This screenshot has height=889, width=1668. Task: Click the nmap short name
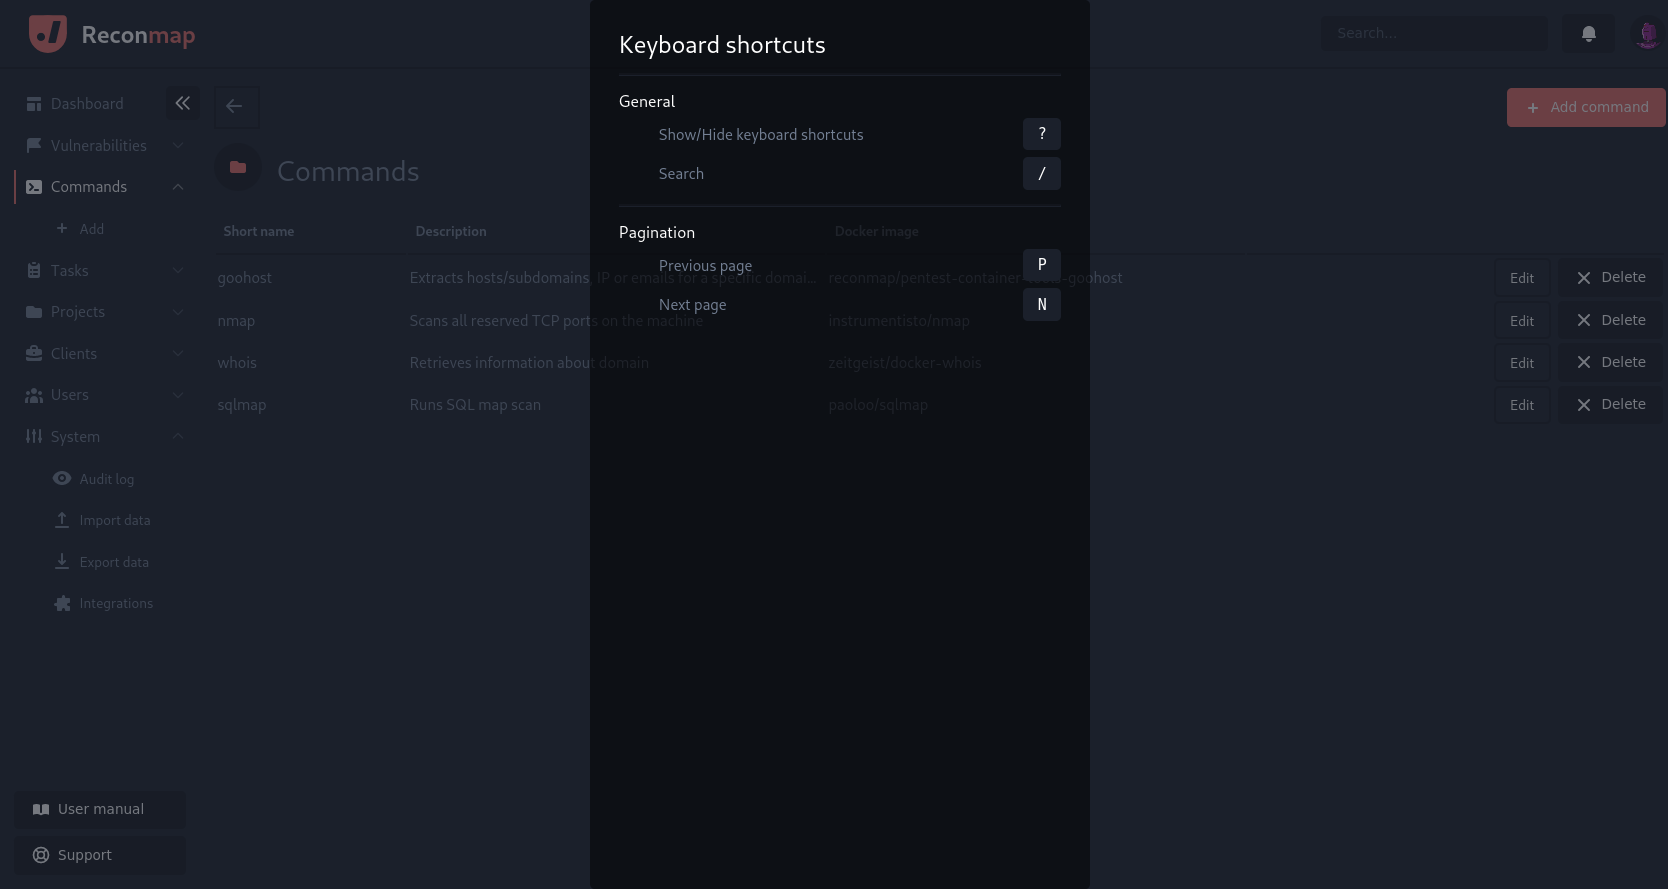click(236, 321)
